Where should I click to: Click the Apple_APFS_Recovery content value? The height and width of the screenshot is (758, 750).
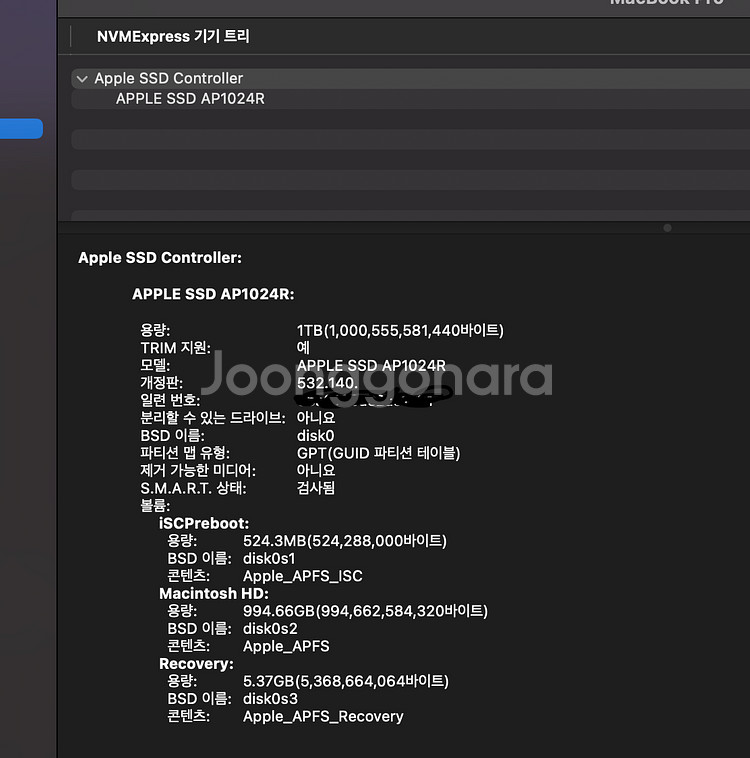point(323,716)
